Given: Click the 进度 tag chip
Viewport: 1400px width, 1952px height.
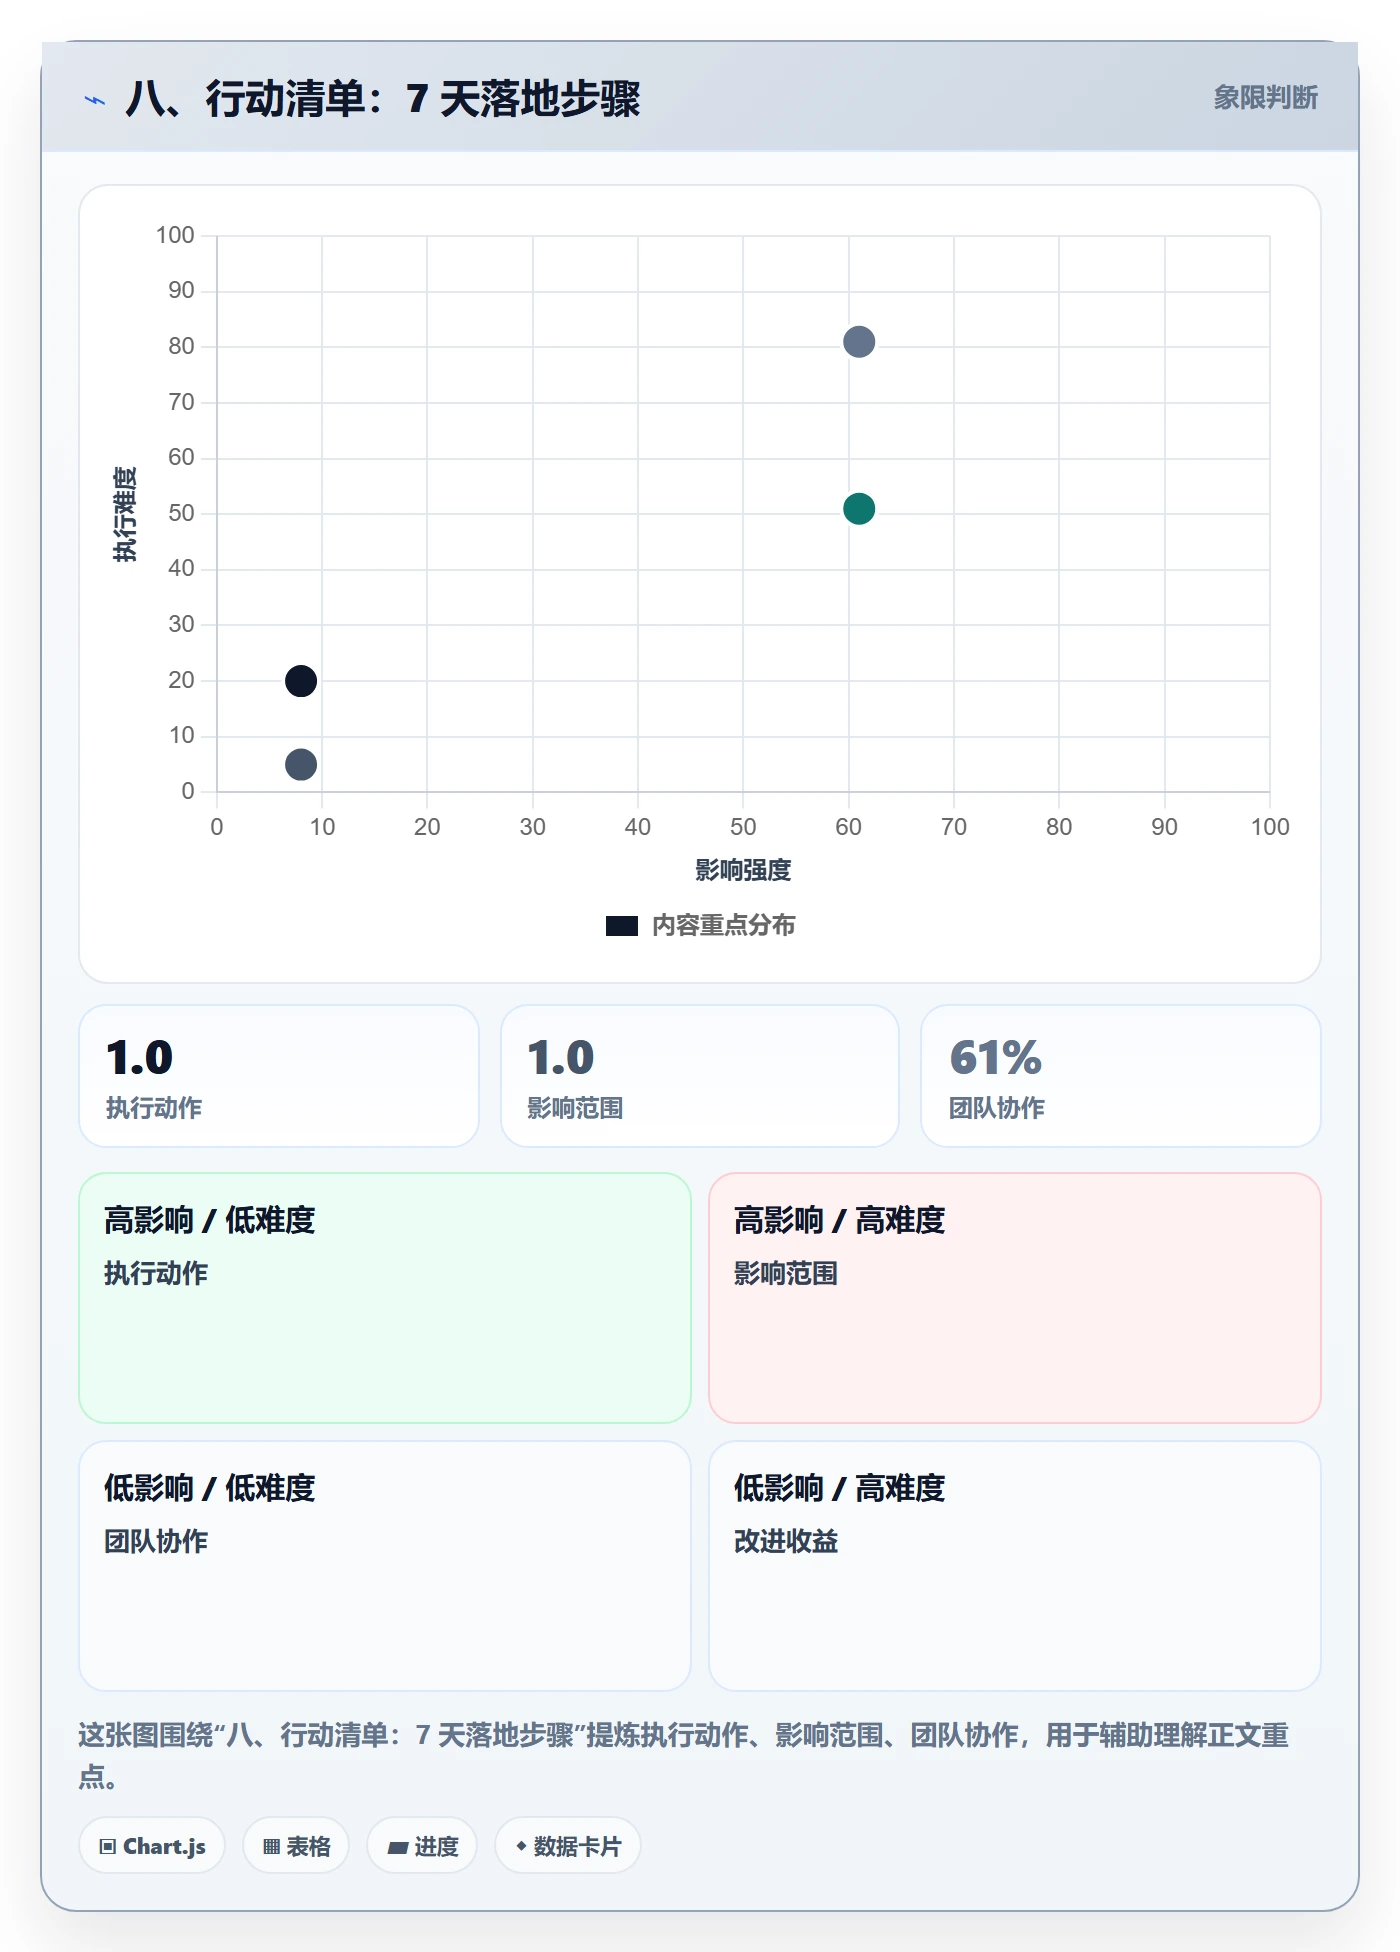Looking at the screenshot, I should pyautogui.click(x=422, y=1846).
